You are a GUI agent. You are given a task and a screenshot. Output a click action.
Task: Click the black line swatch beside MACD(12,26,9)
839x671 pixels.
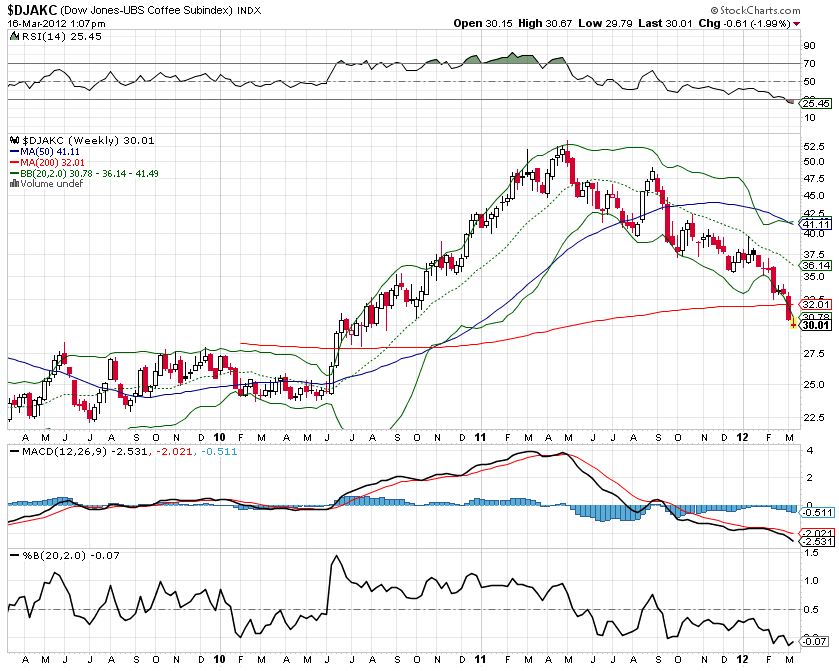coord(14,452)
